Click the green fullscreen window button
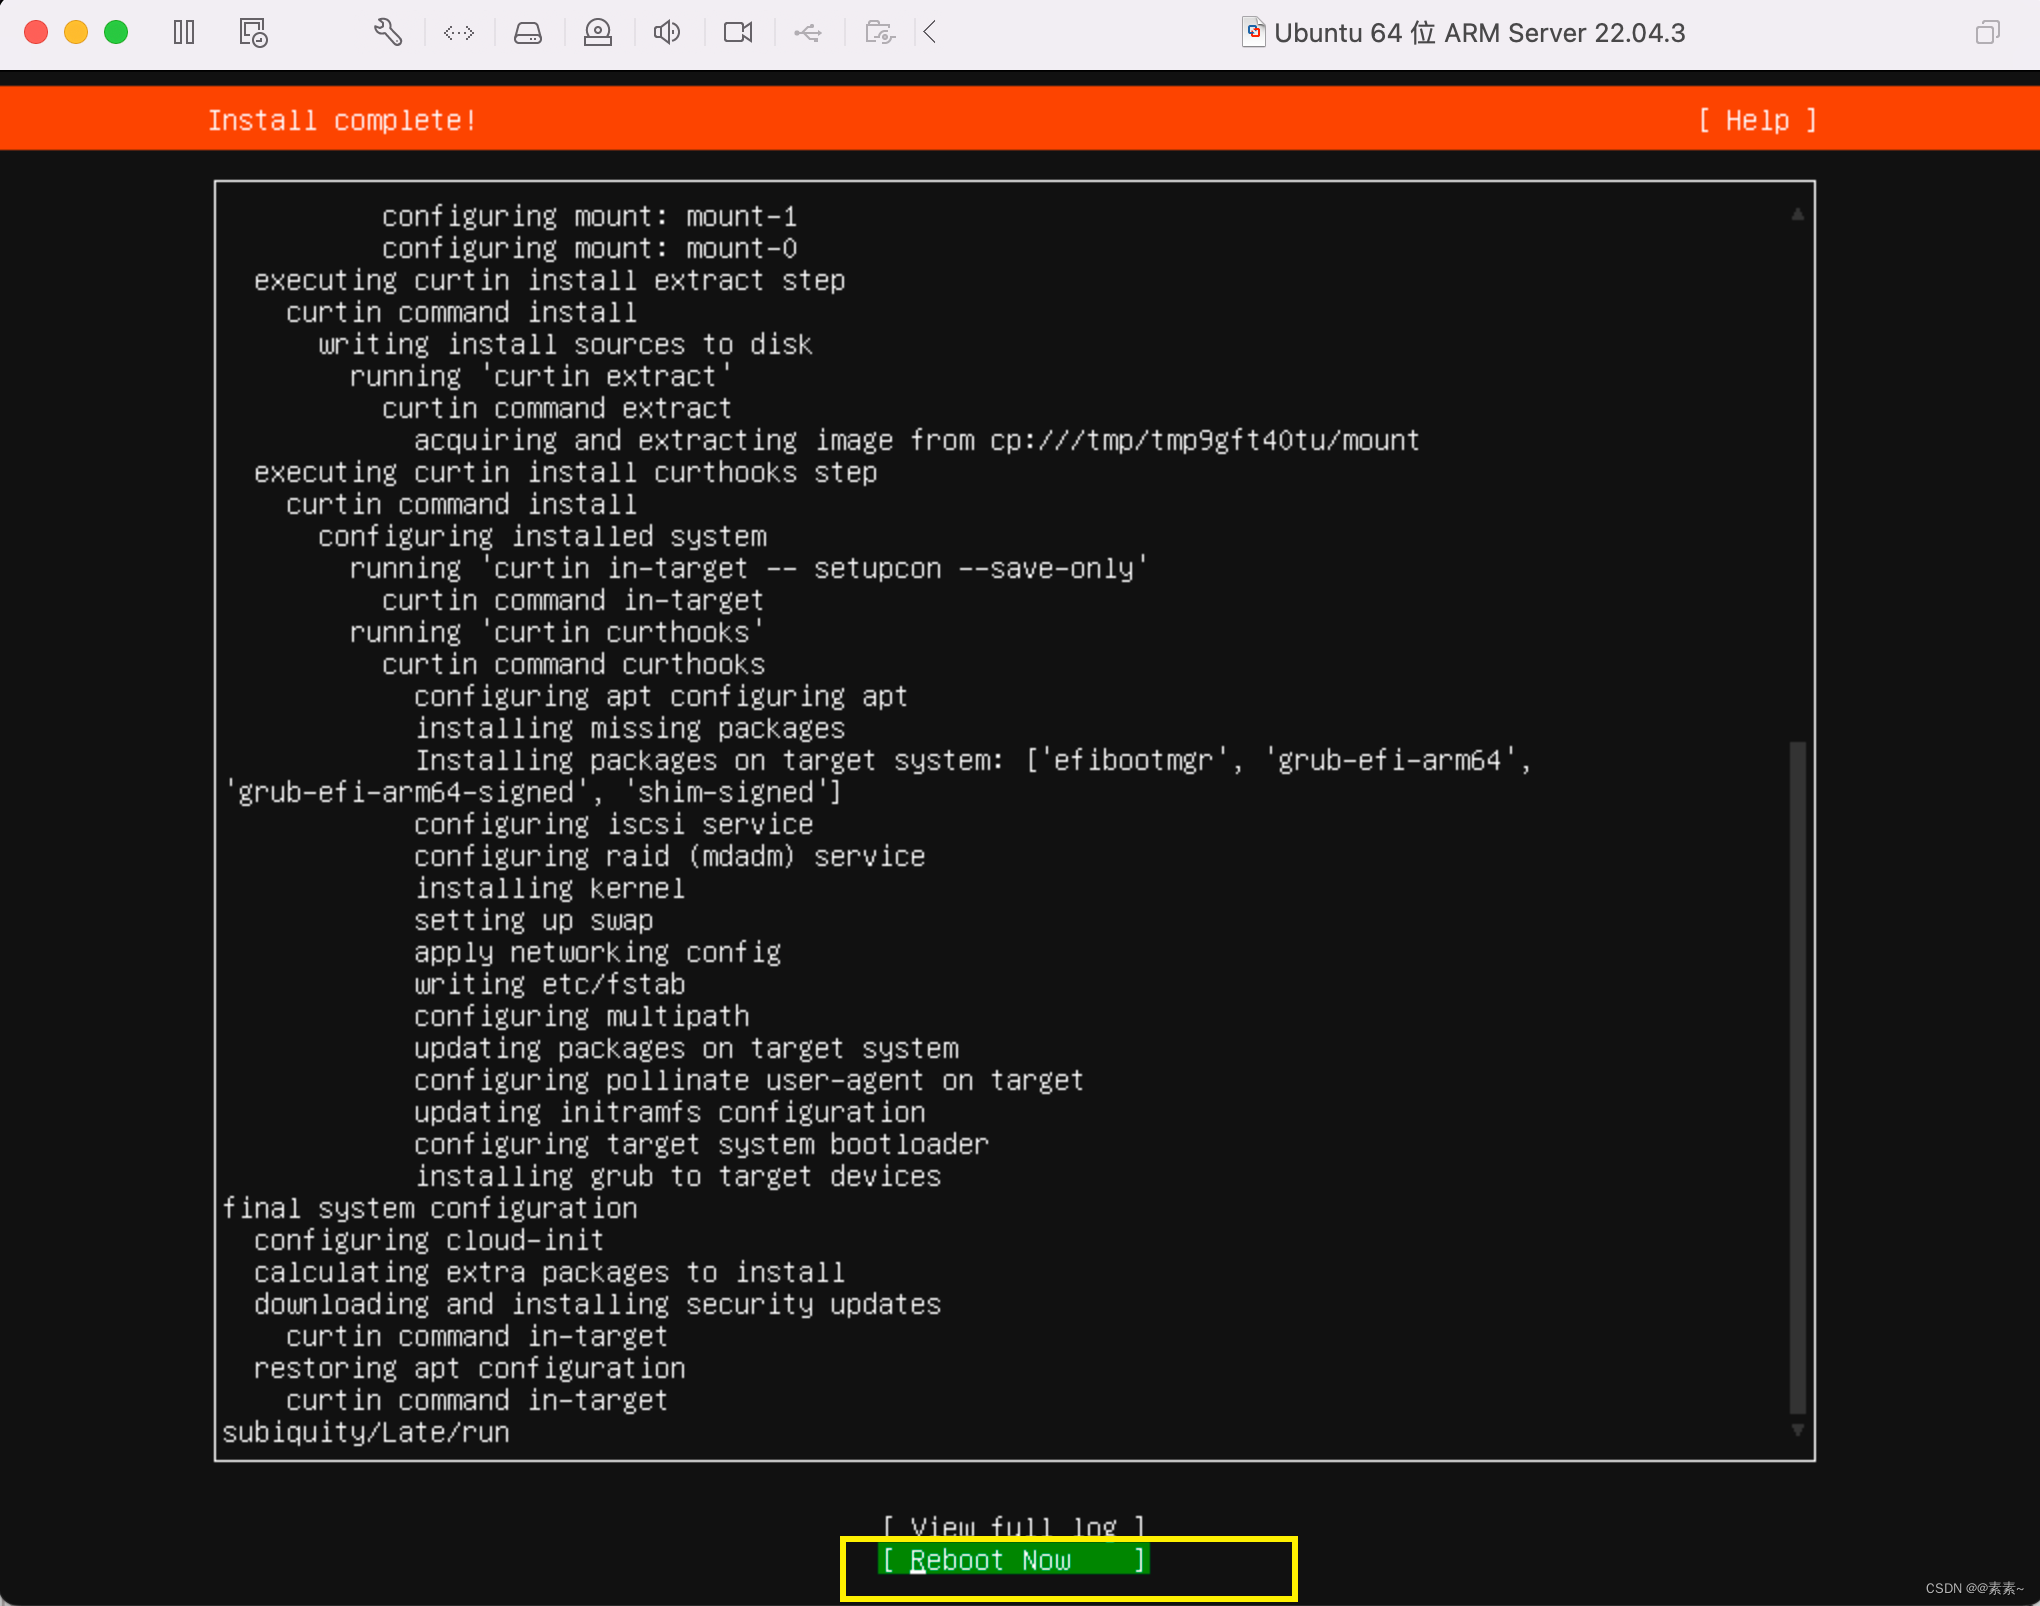The image size is (2040, 1606). [116, 32]
